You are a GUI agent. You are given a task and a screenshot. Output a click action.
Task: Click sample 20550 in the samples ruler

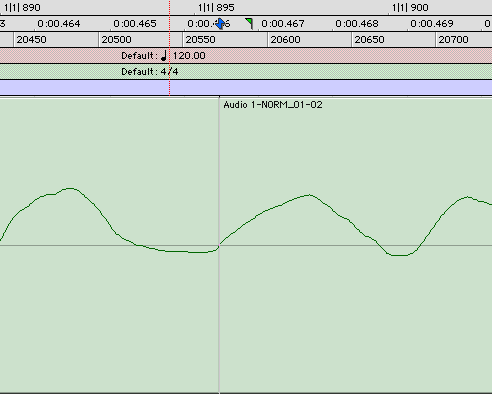coord(200,40)
